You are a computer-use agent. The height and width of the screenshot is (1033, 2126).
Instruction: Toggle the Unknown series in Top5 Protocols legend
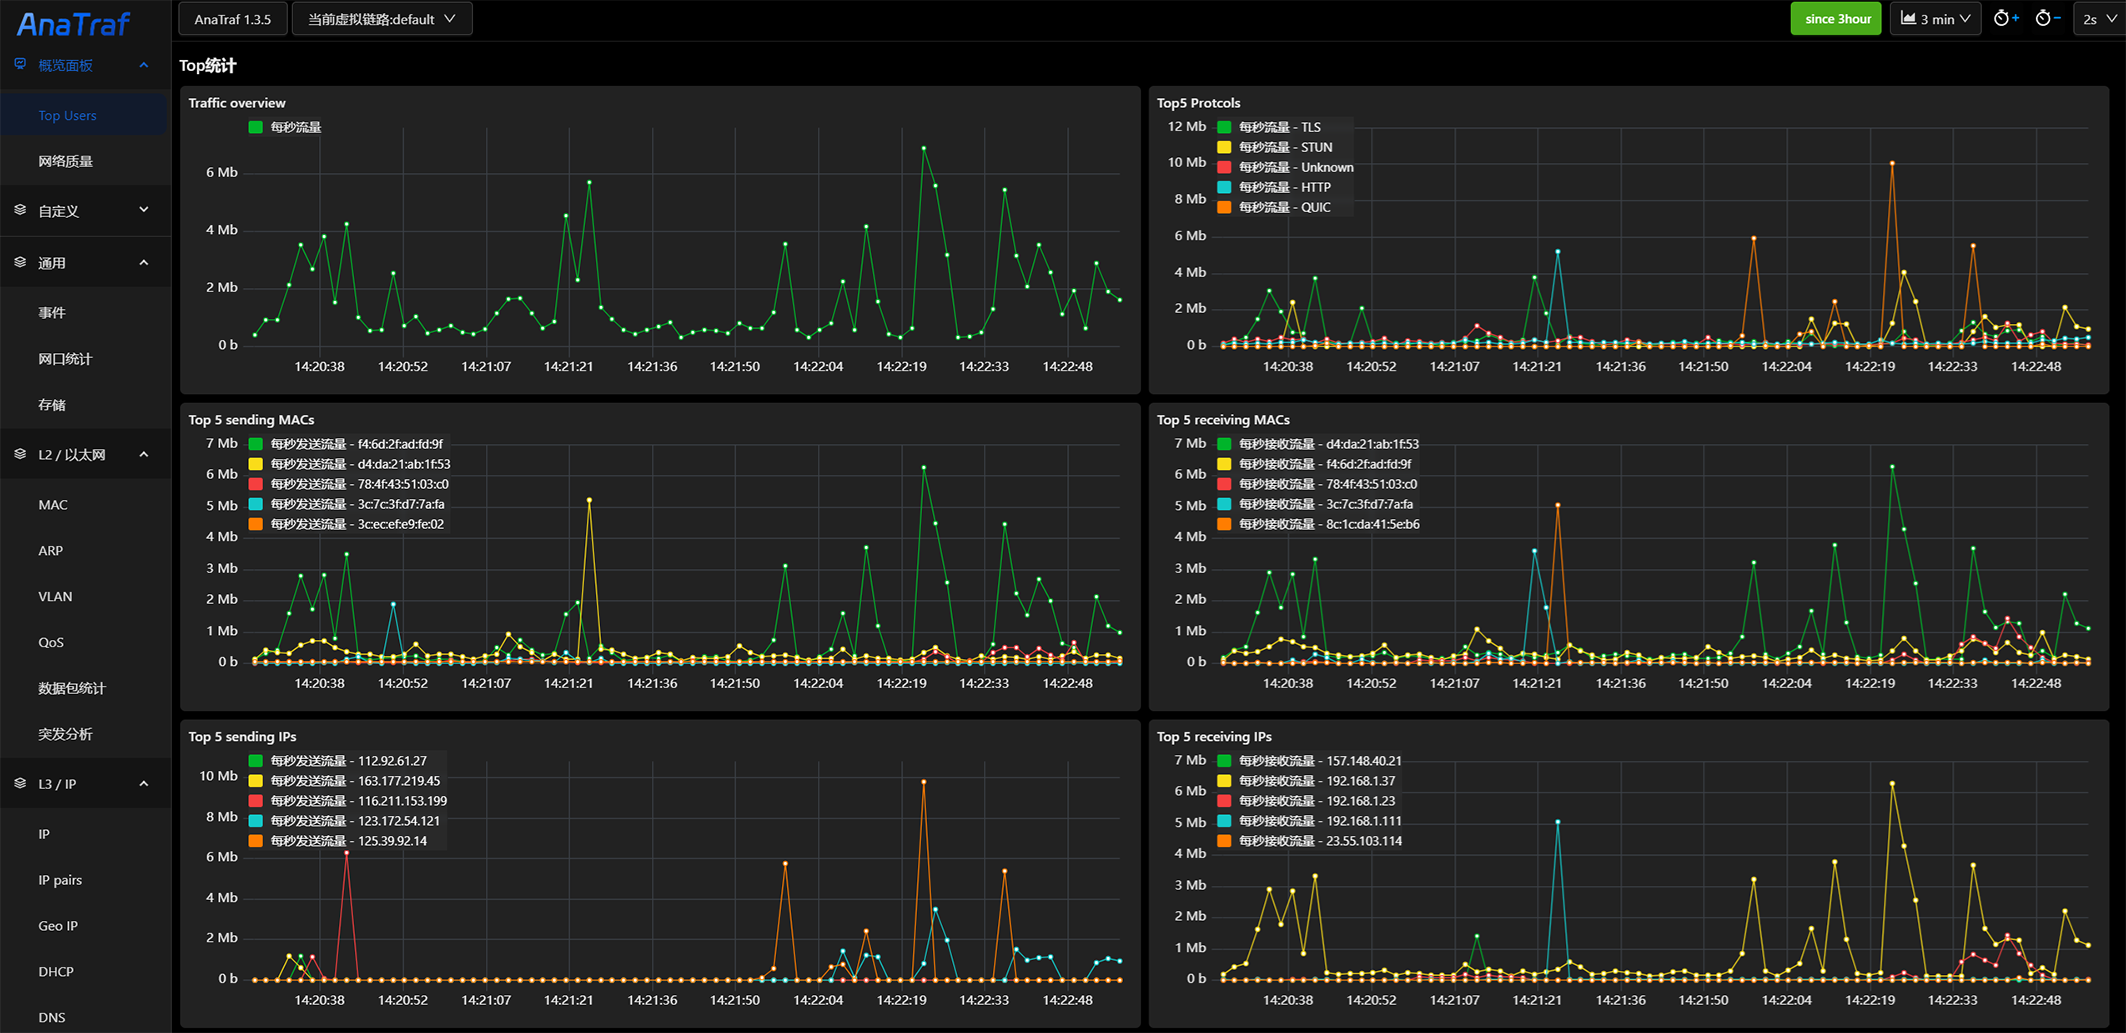tap(1286, 167)
